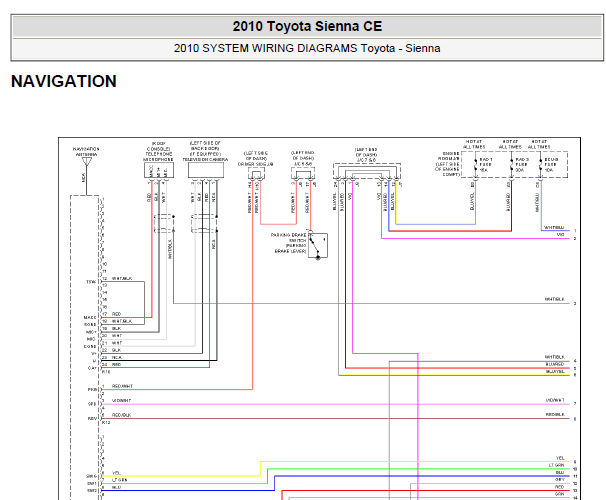Click the 'TELEPHONE MICROPHONE' label
Viewport: 606px width, 500px height.
[158, 156]
